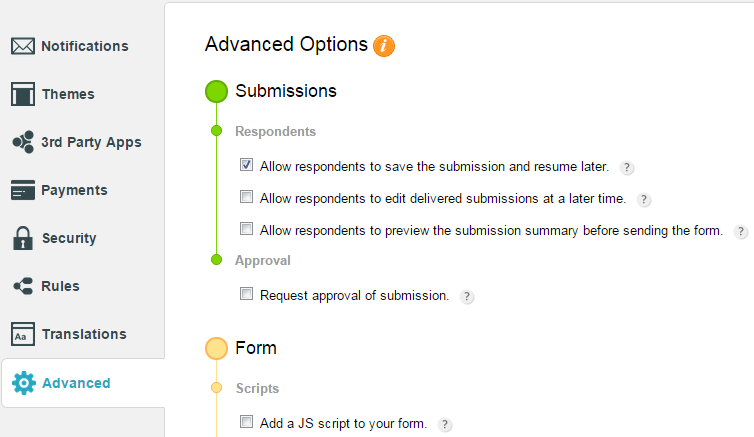Check preview submission summary before sending

pos(246,228)
